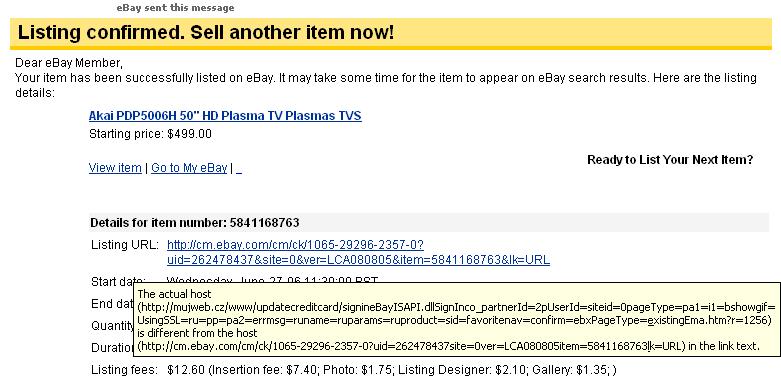Click the Listing URL: field label
Viewport: 781px width, 390px height.
[125, 245]
